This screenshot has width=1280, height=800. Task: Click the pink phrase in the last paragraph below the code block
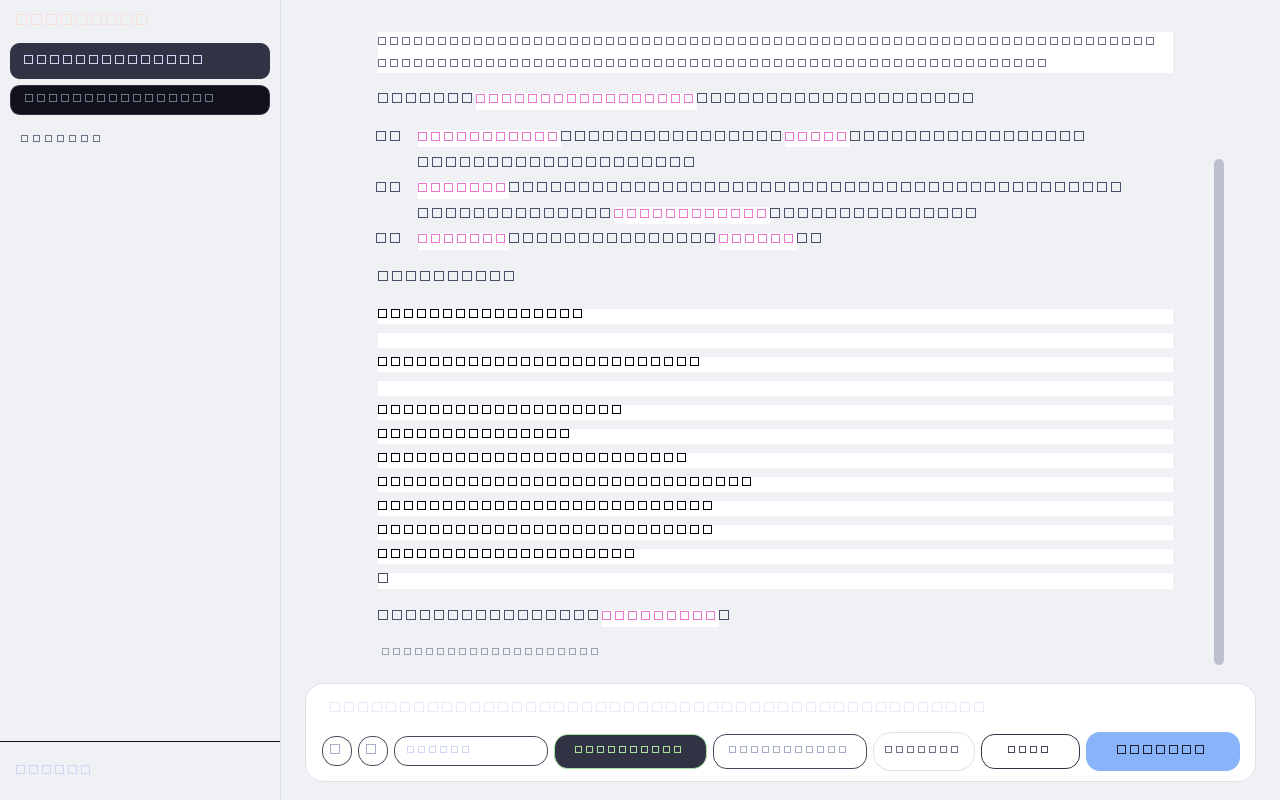tap(659, 615)
